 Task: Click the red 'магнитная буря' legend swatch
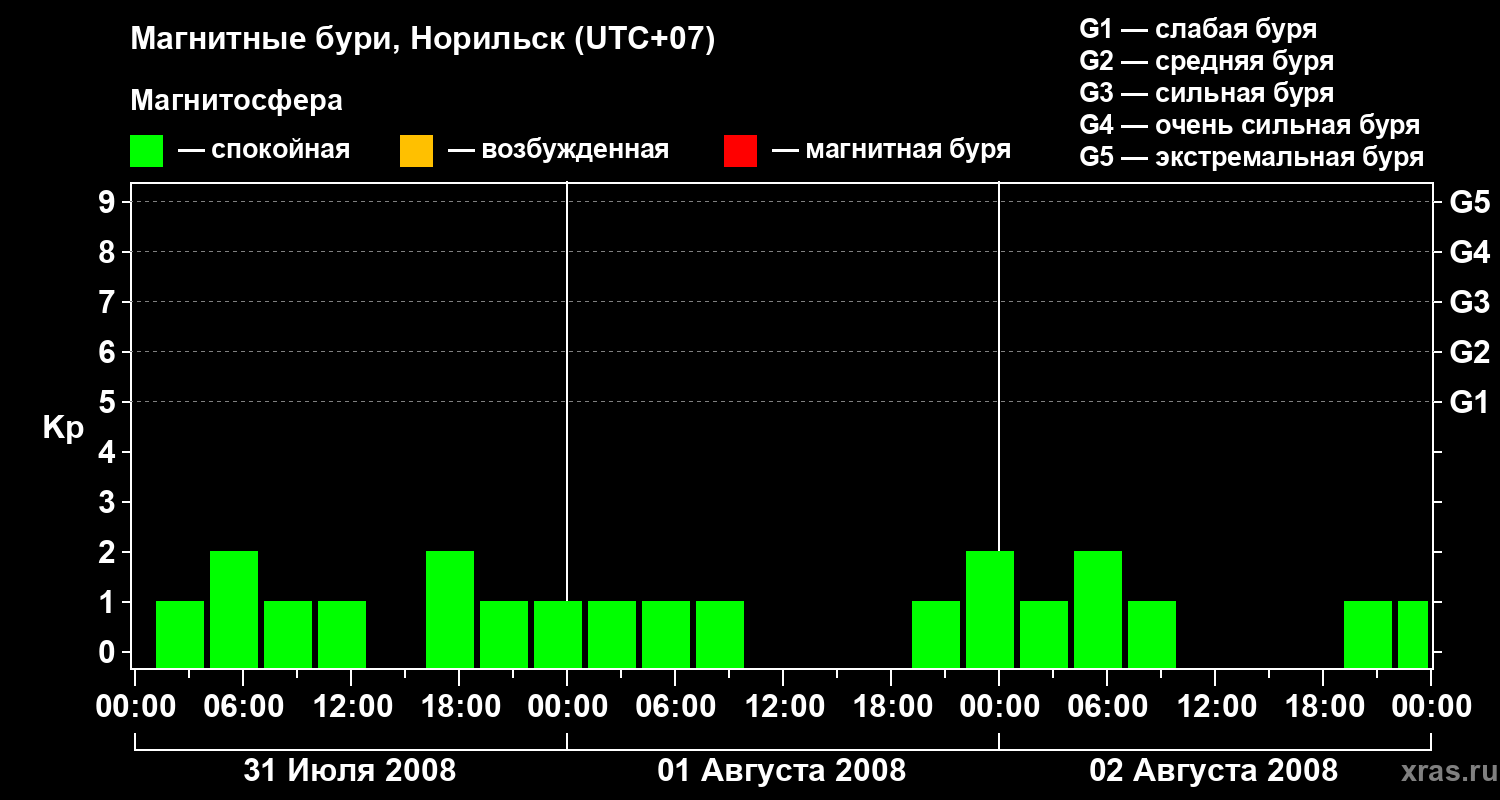(740, 151)
